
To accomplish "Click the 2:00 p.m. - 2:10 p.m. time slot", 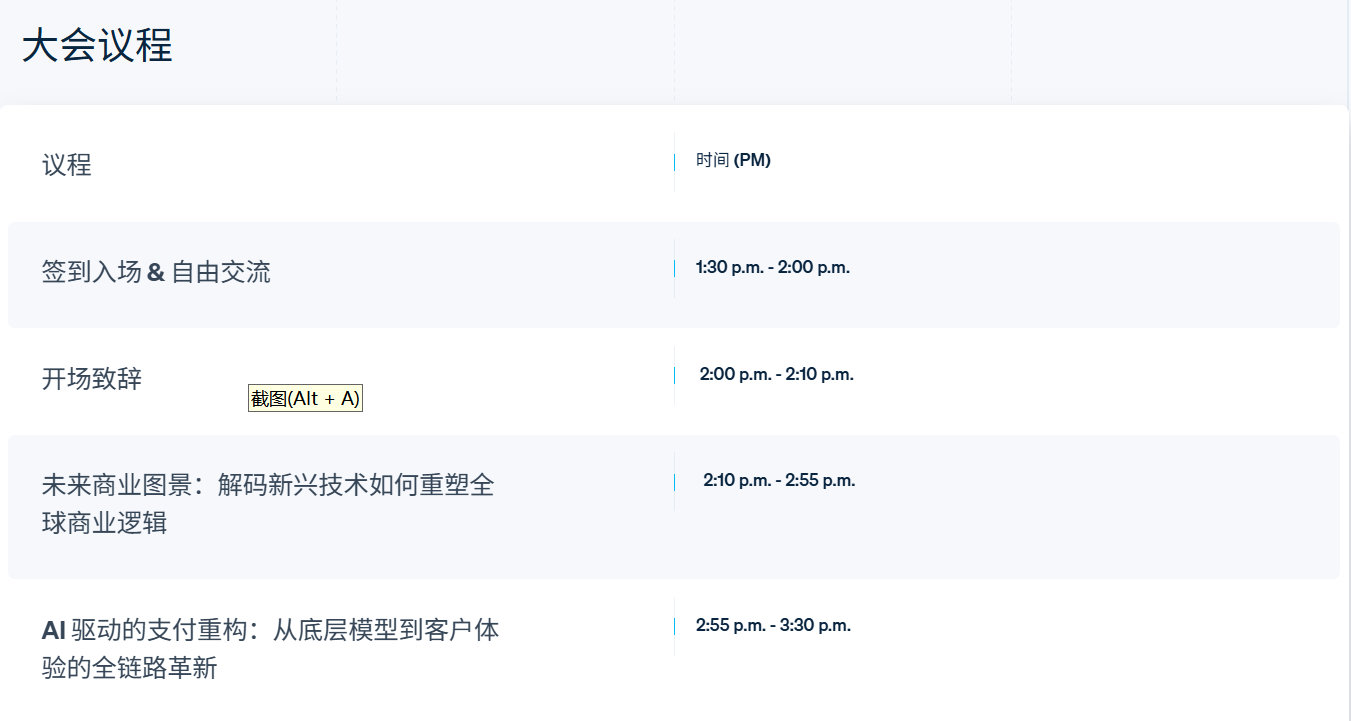I will pos(777,374).
